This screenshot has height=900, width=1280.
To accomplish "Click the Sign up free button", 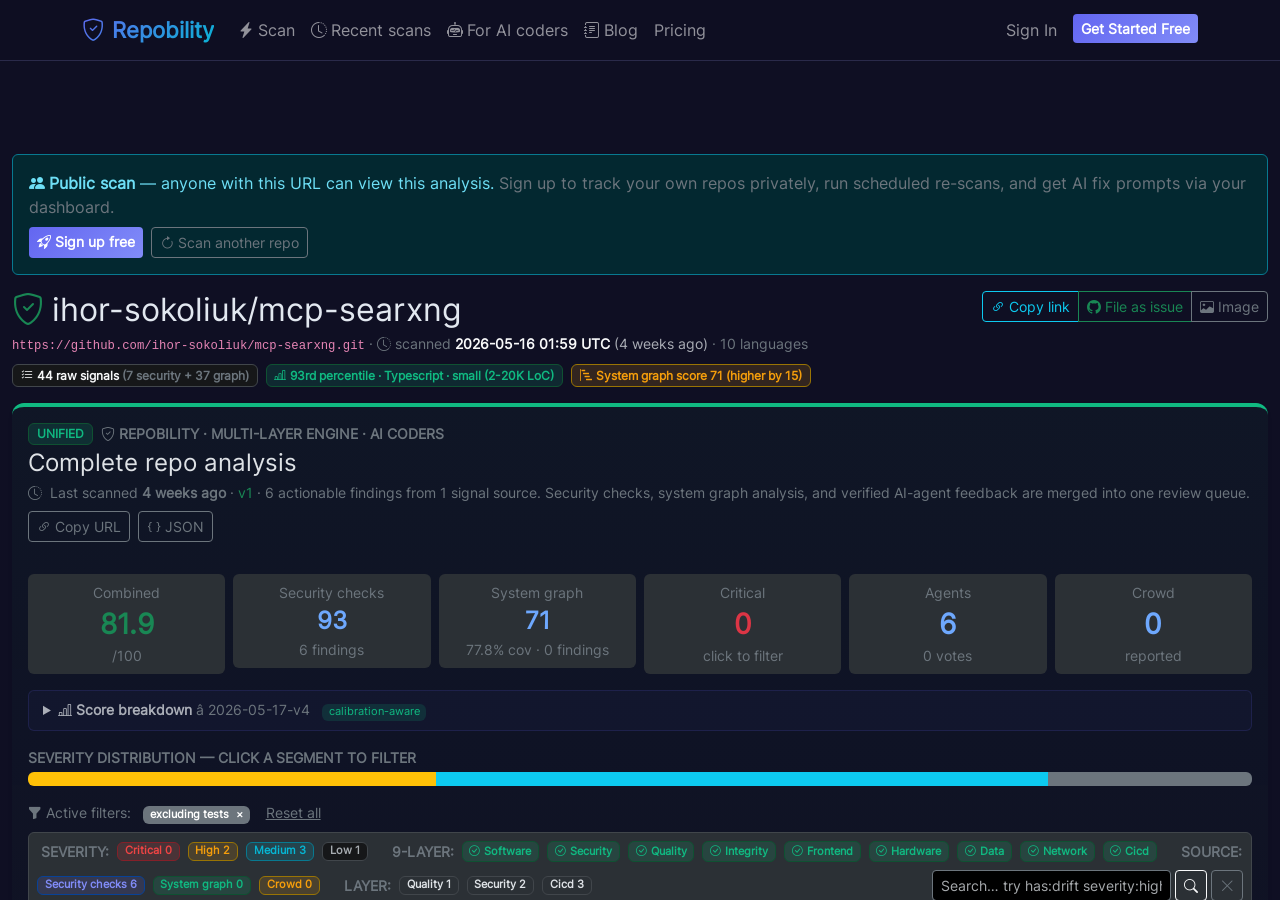I will pos(86,242).
